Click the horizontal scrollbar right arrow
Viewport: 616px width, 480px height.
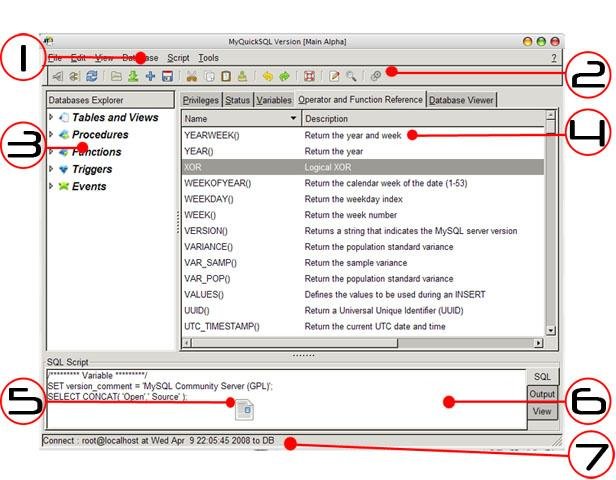[538, 343]
